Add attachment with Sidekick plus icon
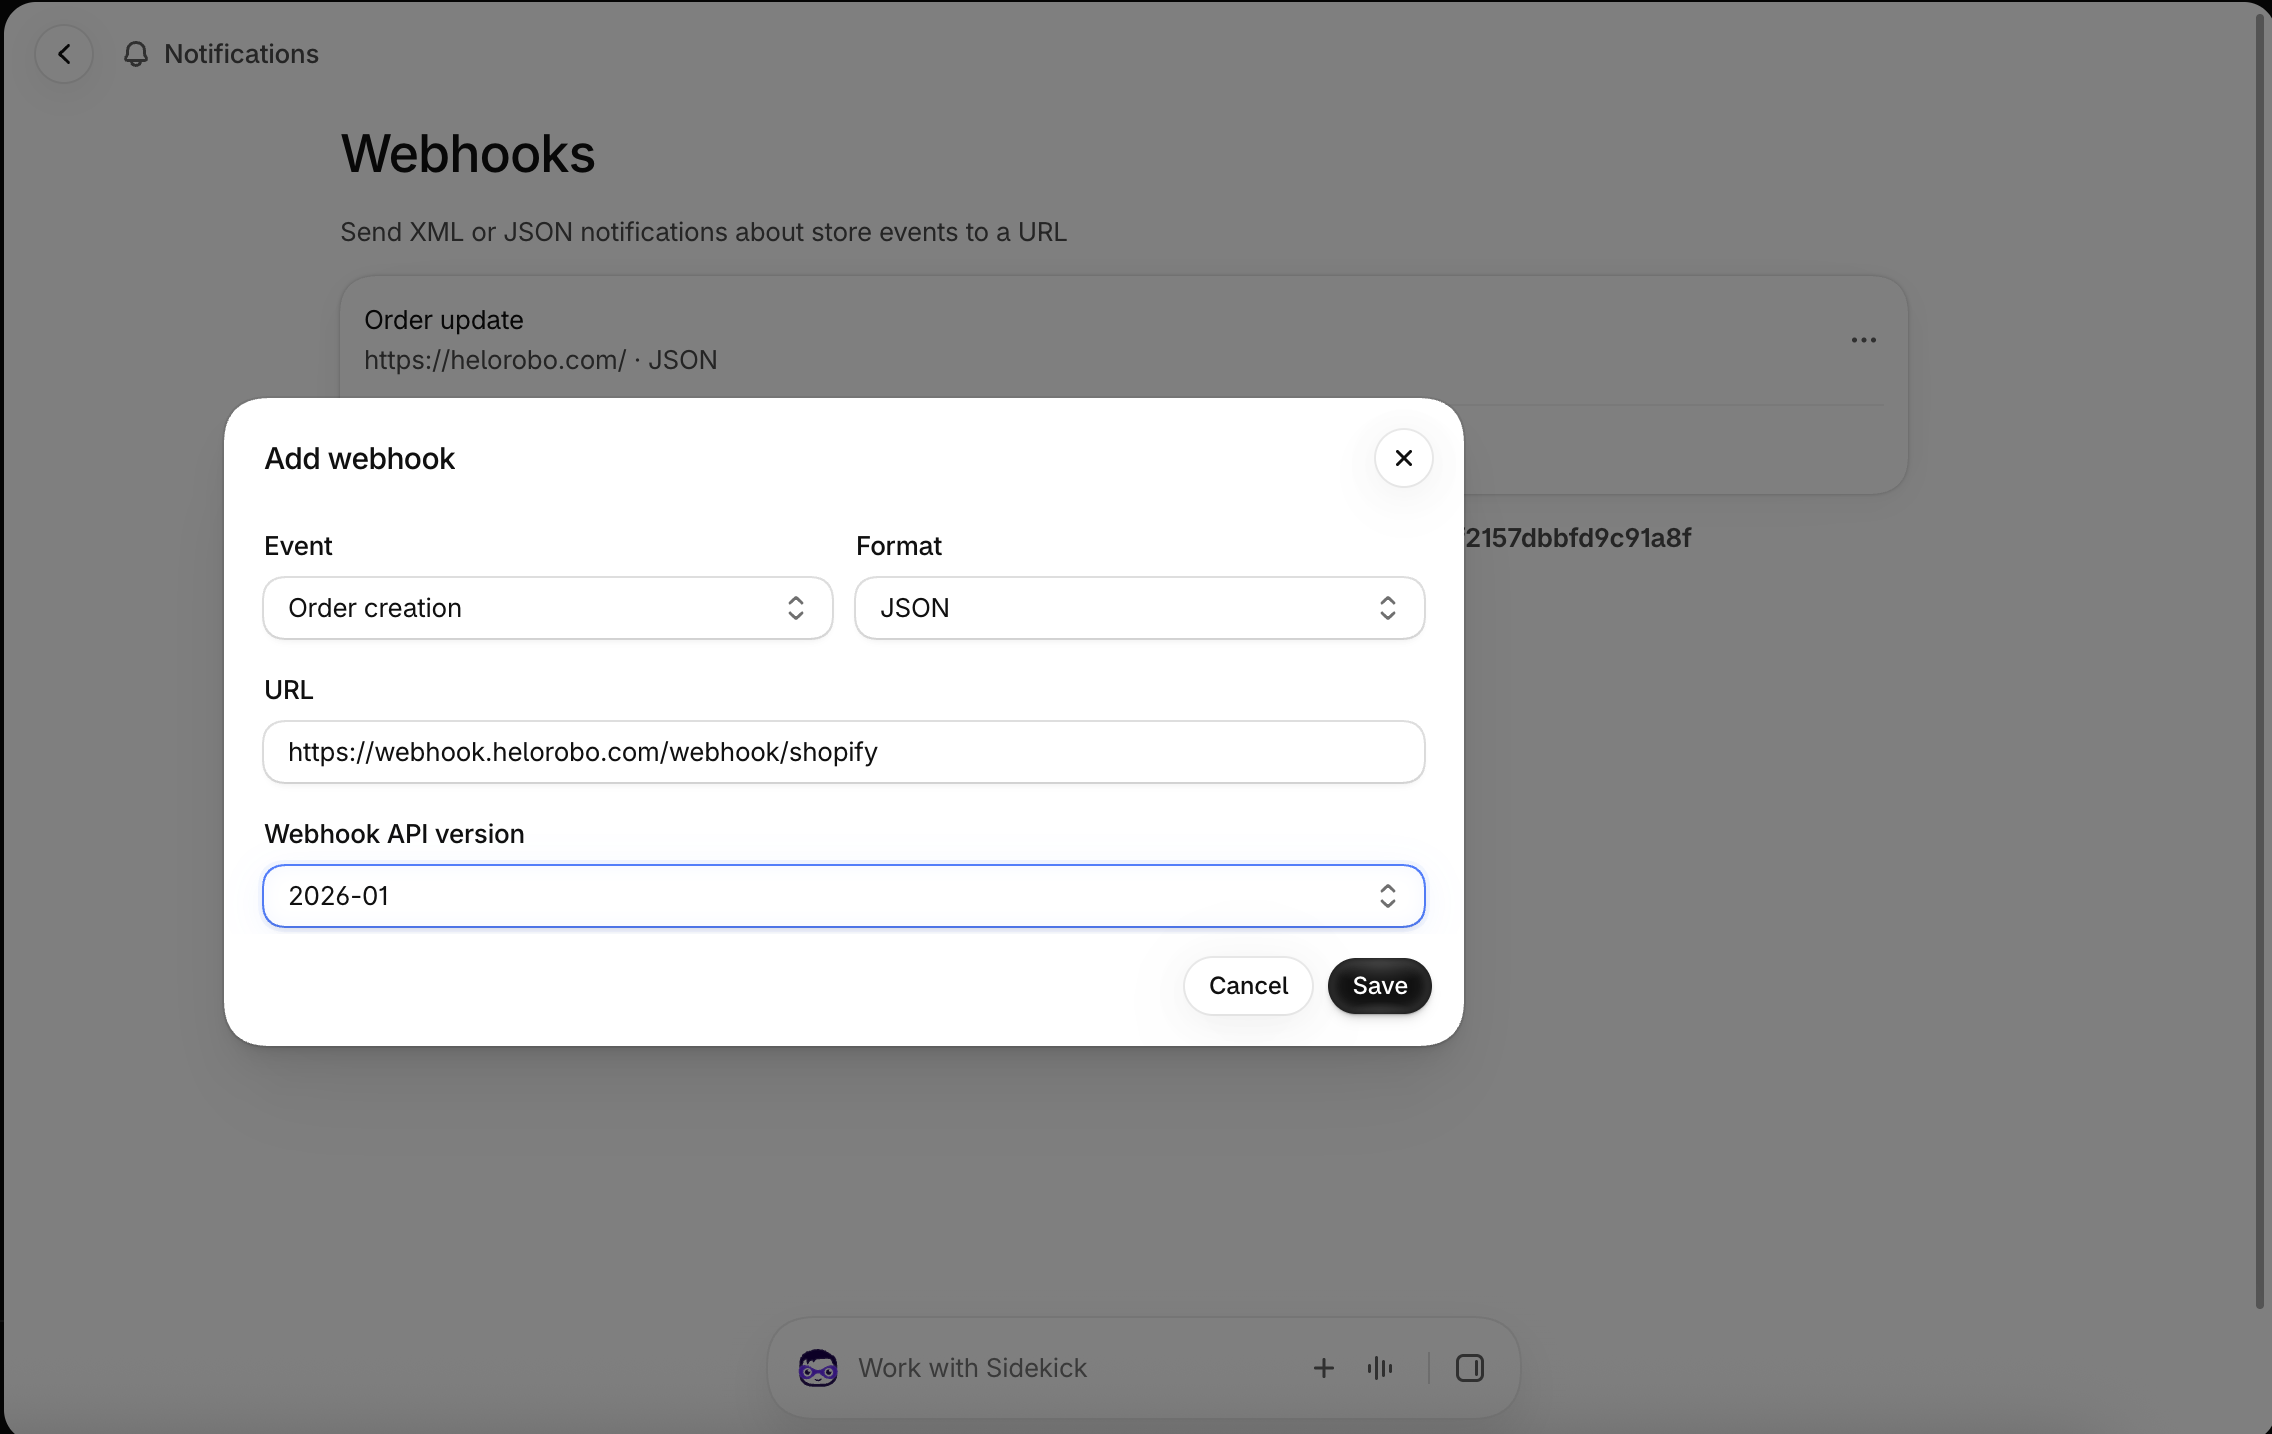2272x1434 pixels. tap(1323, 1367)
